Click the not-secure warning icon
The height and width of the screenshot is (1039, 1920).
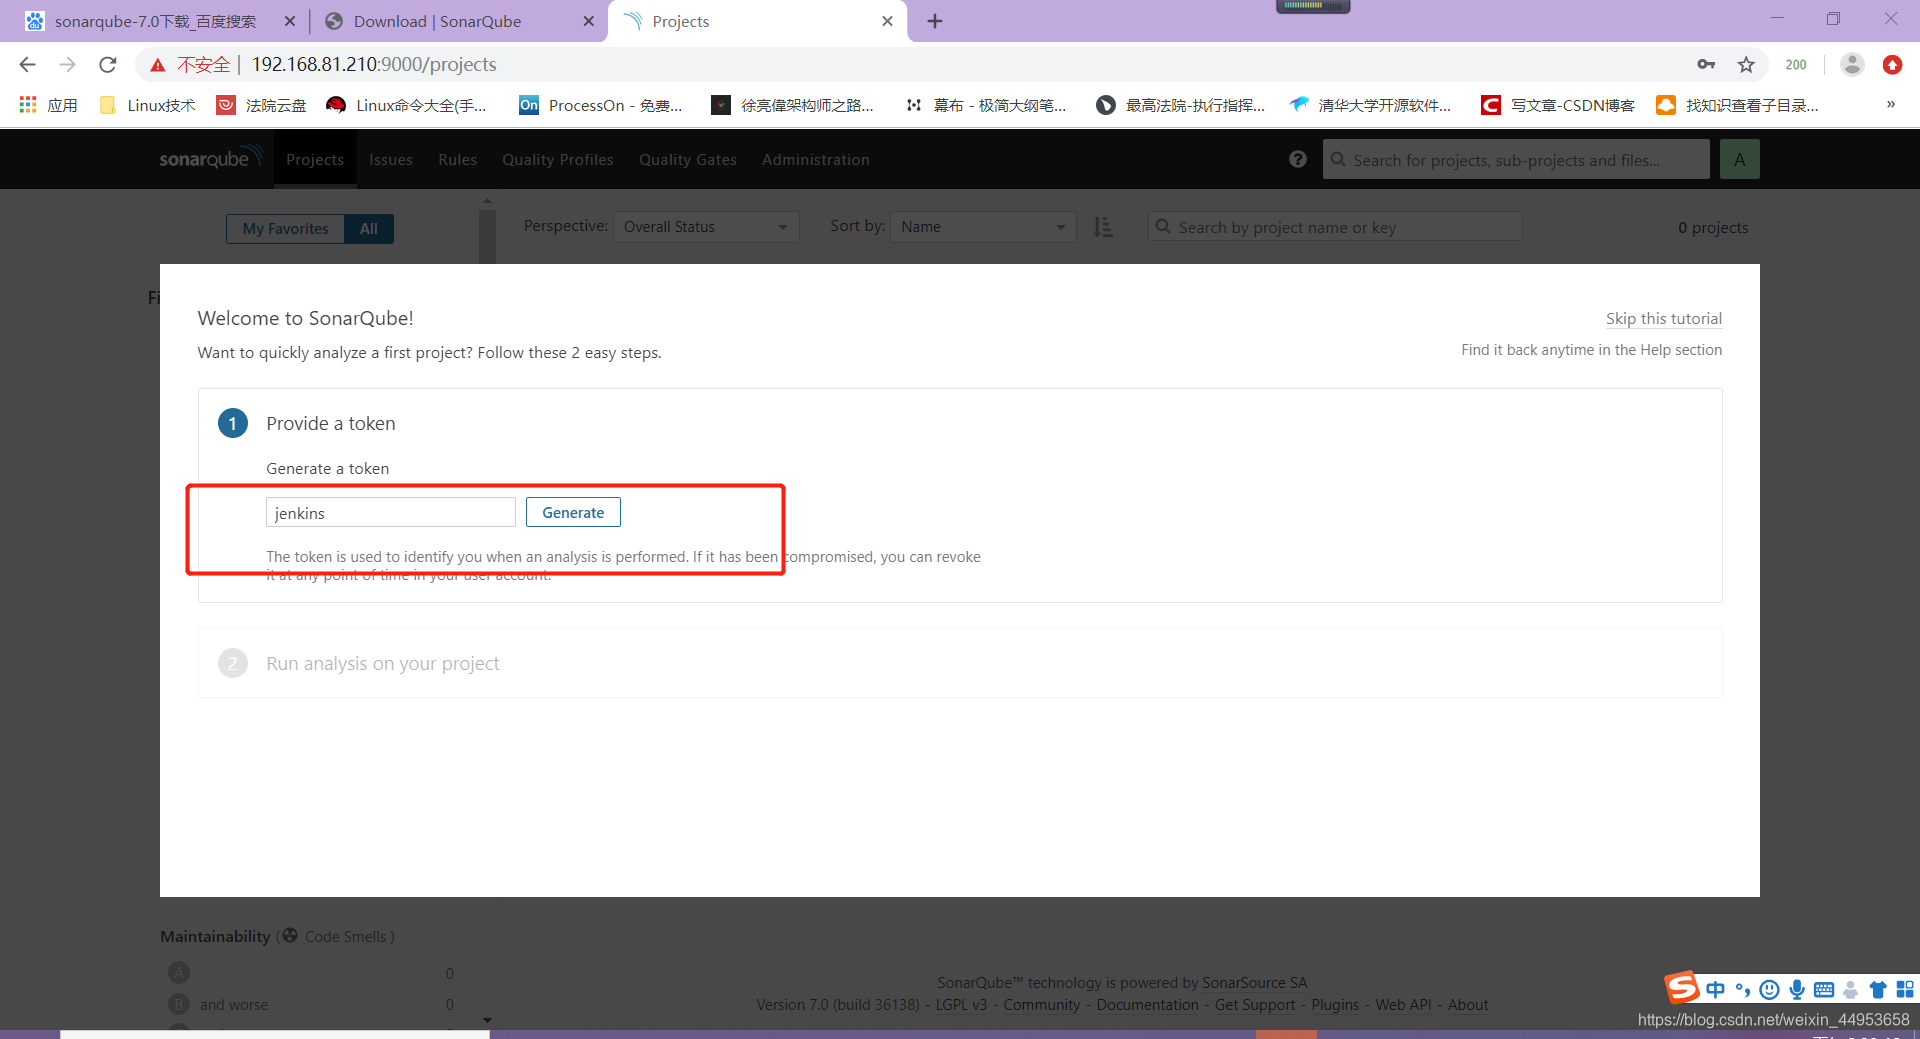(157, 65)
